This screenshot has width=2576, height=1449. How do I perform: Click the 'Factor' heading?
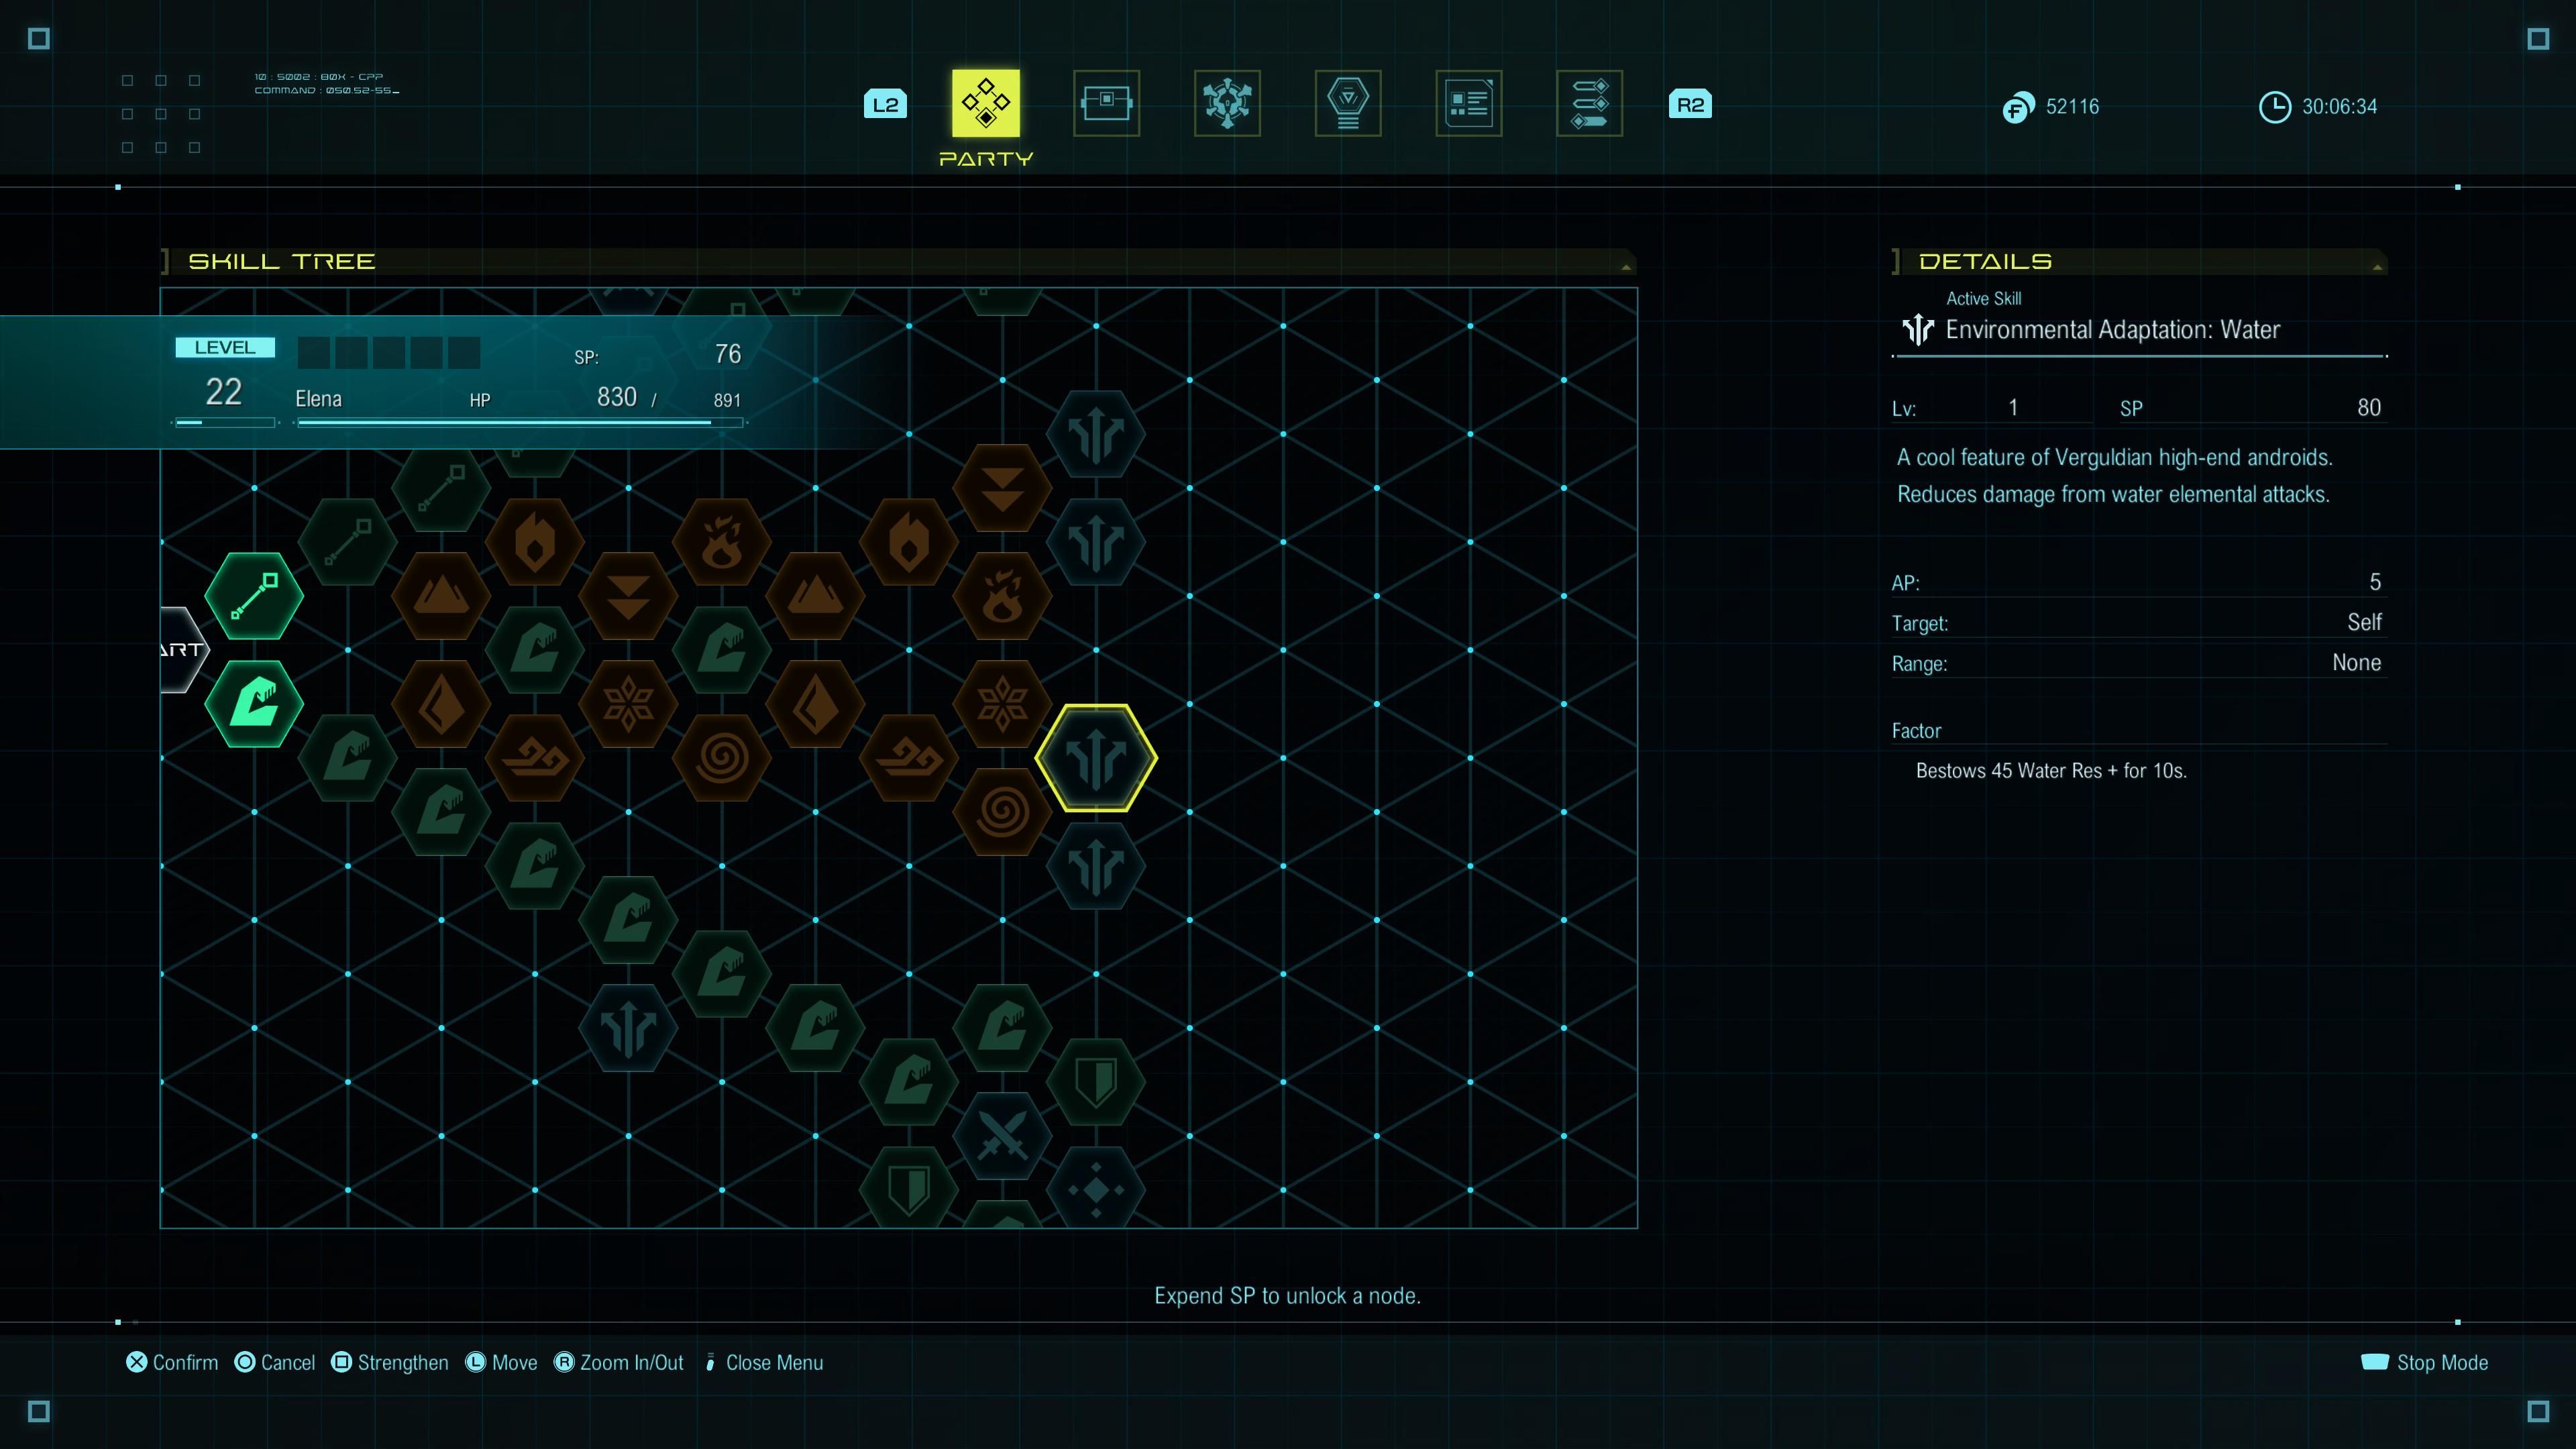tap(1916, 730)
